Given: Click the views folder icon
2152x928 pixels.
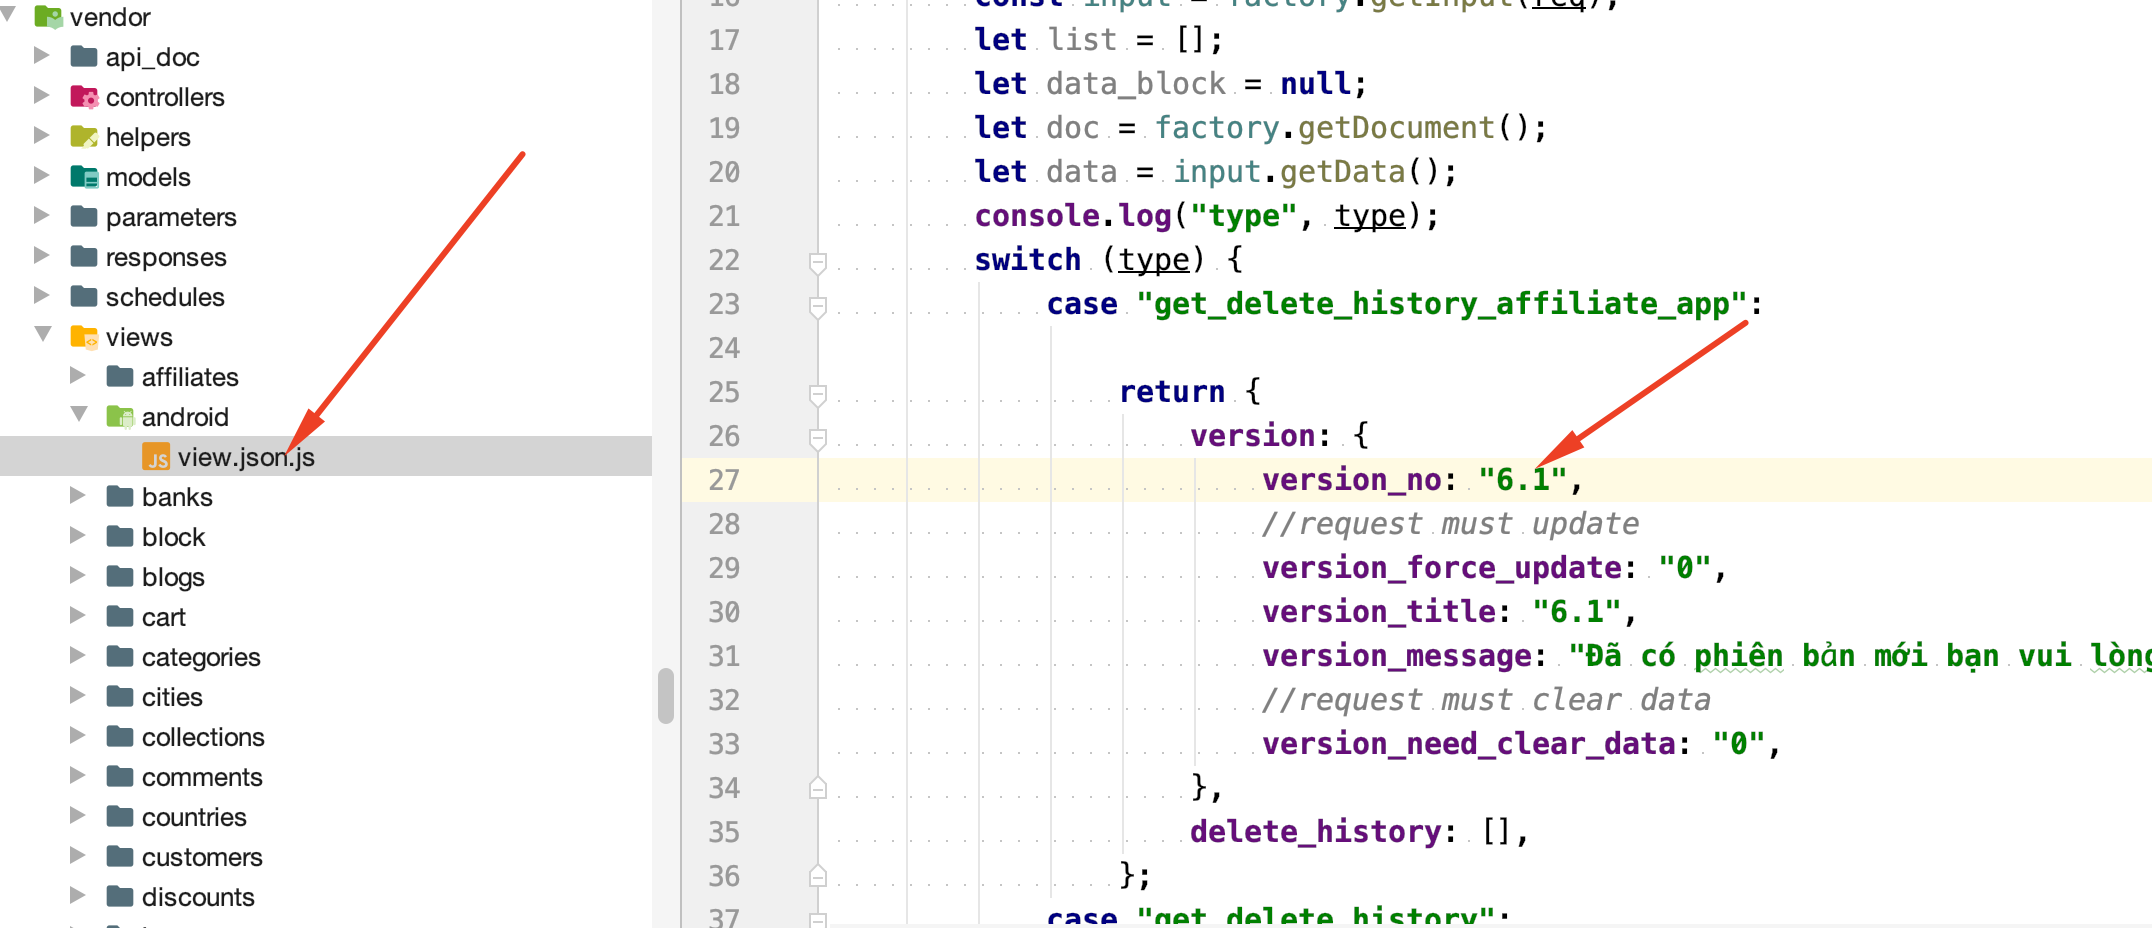Looking at the screenshot, I should point(84,336).
